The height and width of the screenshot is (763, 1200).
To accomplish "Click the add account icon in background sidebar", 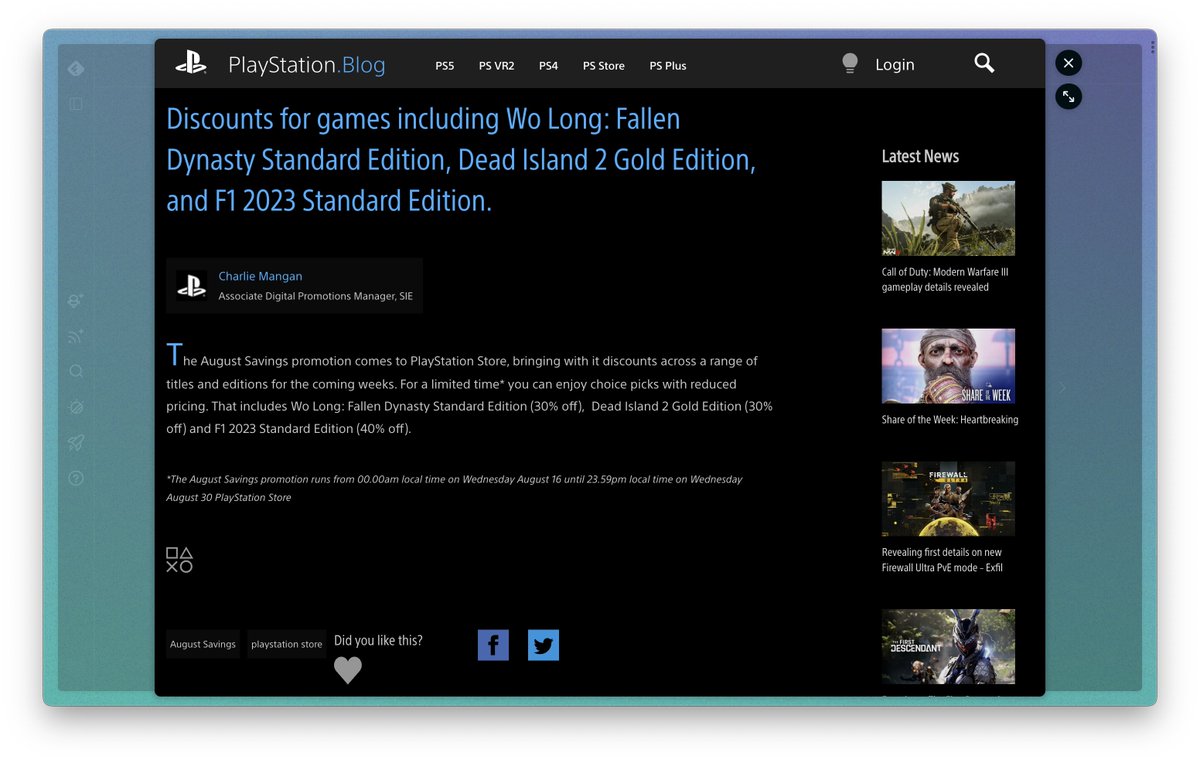I will (76, 301).
